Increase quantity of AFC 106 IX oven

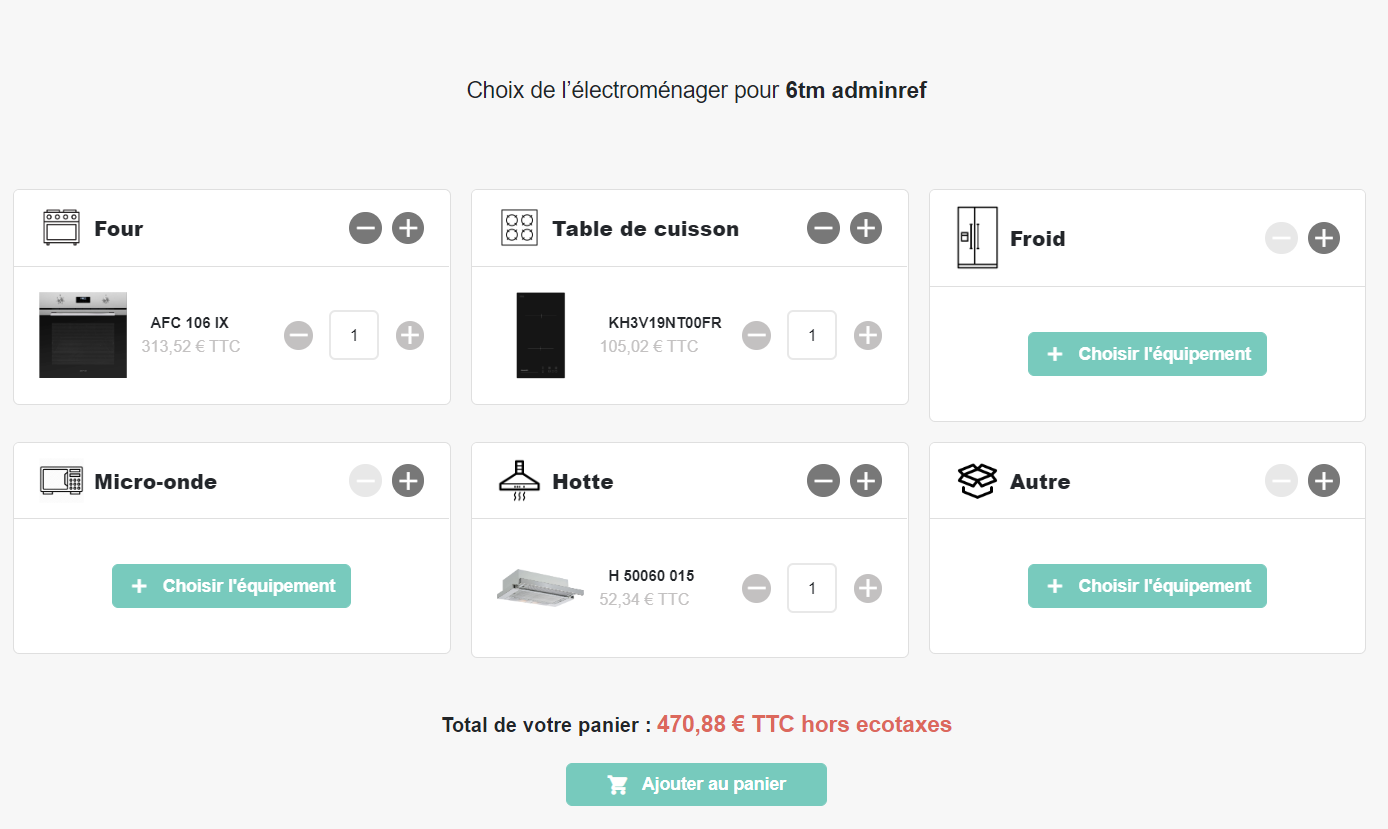pos(410,335)
